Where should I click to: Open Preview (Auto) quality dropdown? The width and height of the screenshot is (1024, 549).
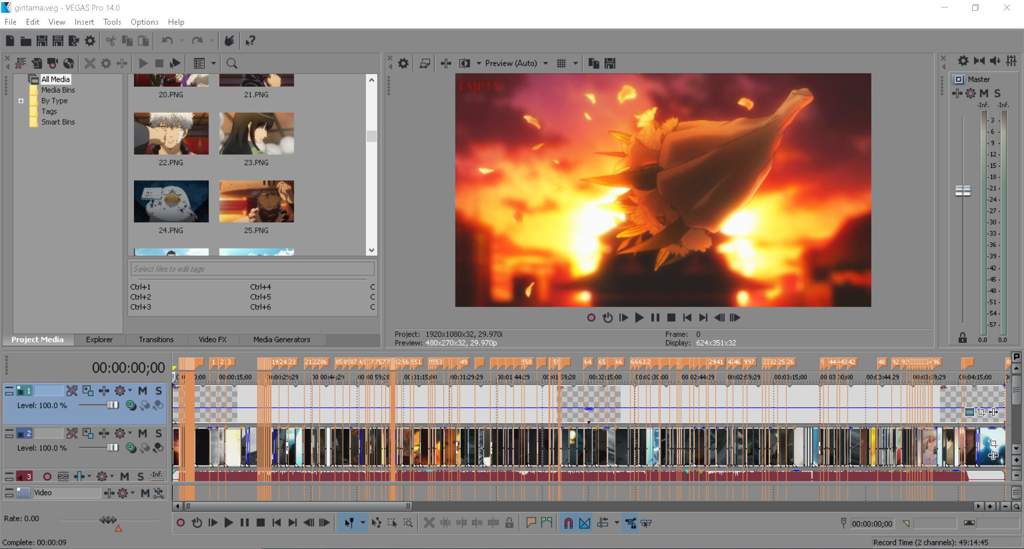pos(545,63)
